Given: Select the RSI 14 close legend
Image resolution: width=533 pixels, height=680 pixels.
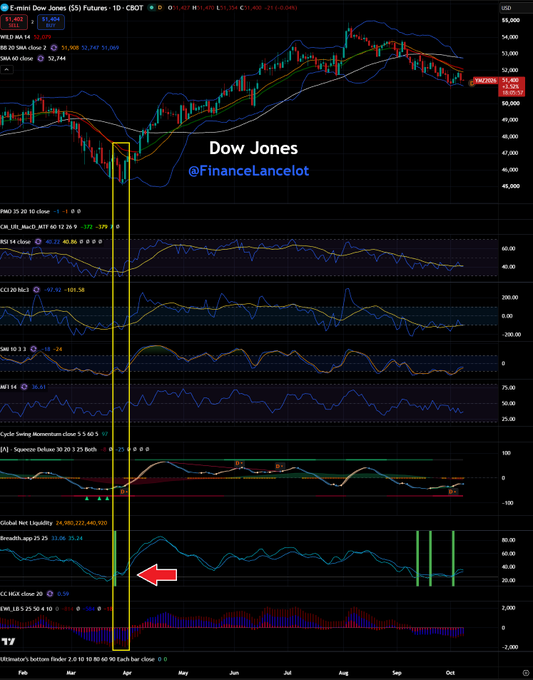Looking at the screenshot, I should tap(16, 242).
